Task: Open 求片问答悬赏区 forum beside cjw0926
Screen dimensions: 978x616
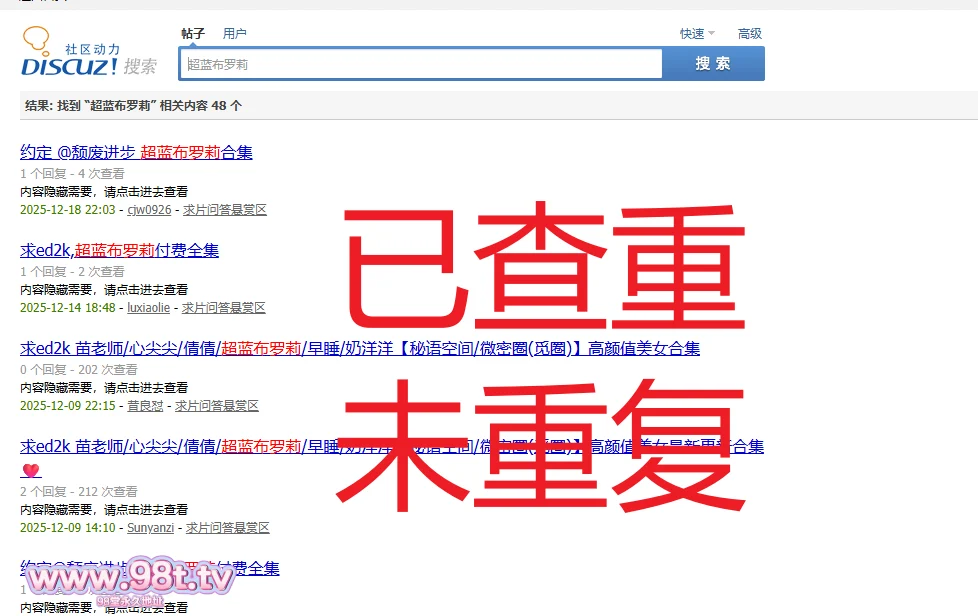Action: [x=224, y=210]
